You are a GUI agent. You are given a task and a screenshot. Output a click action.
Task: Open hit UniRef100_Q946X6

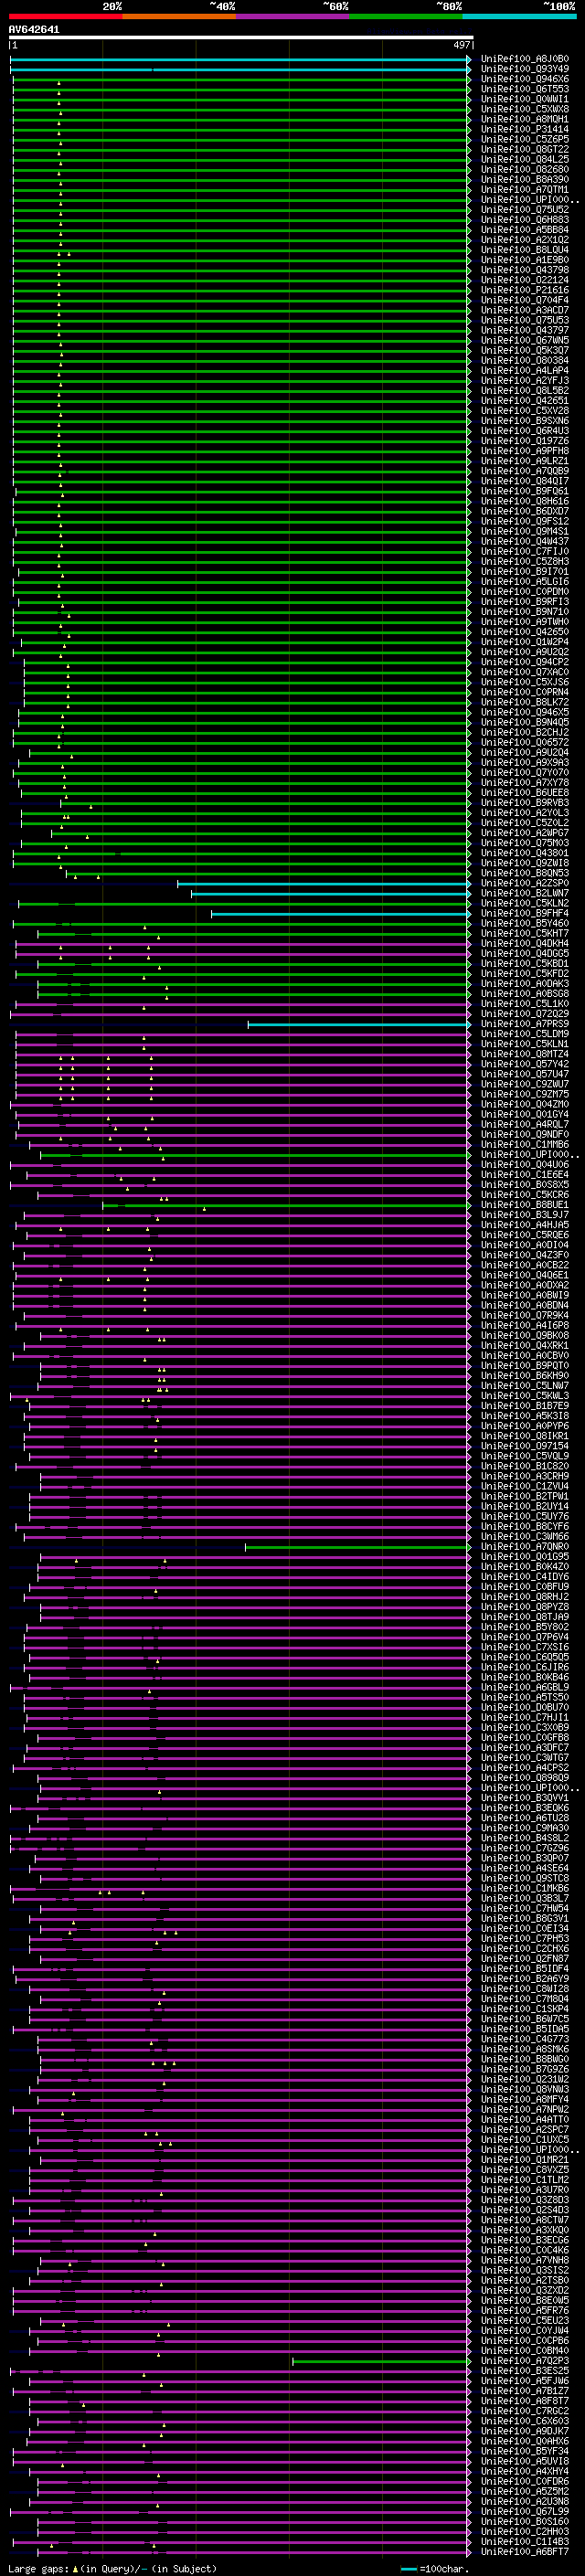(x=524, y=79)
